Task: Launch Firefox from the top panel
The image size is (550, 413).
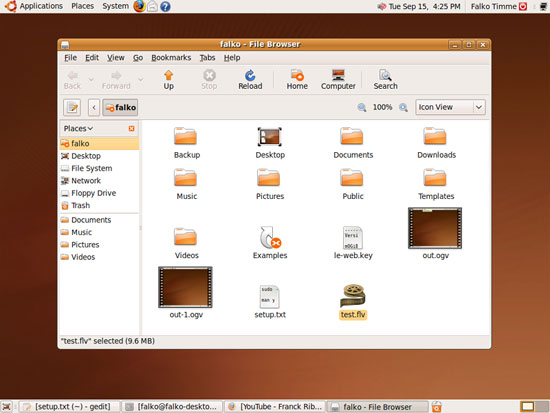Action: click(139, 6)
